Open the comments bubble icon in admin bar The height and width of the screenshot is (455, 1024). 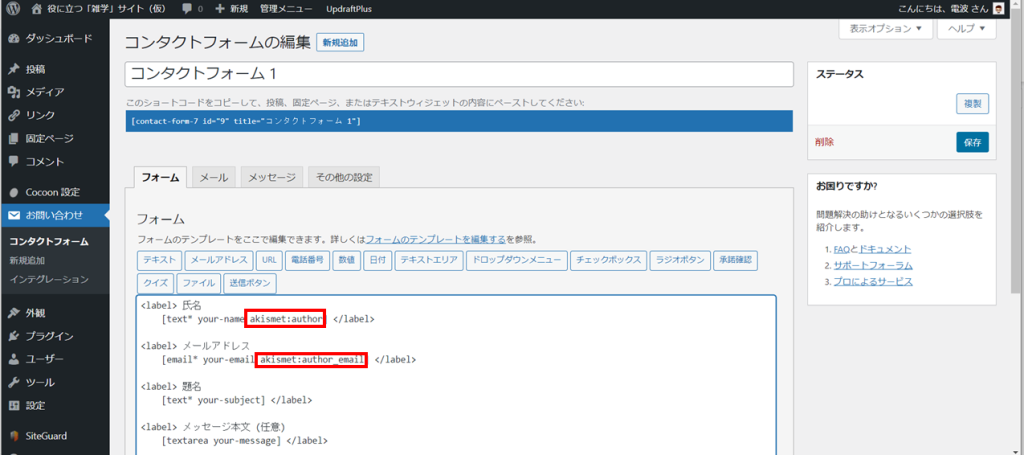click(x=187, y=9)
